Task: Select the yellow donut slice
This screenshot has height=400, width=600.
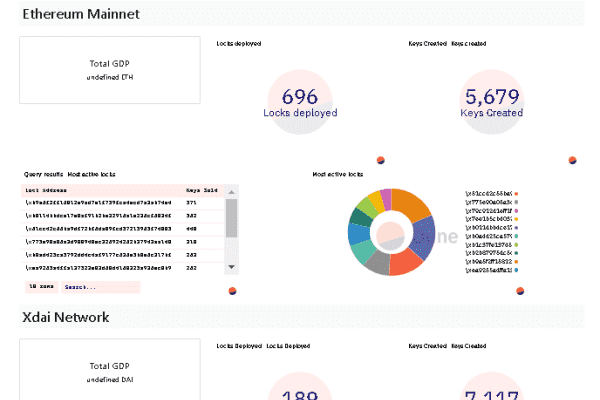Action: (x=377, y=202)
